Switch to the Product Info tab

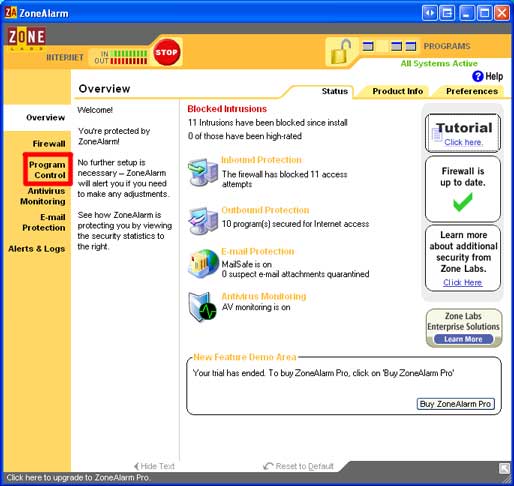click(x=397, y=91)
